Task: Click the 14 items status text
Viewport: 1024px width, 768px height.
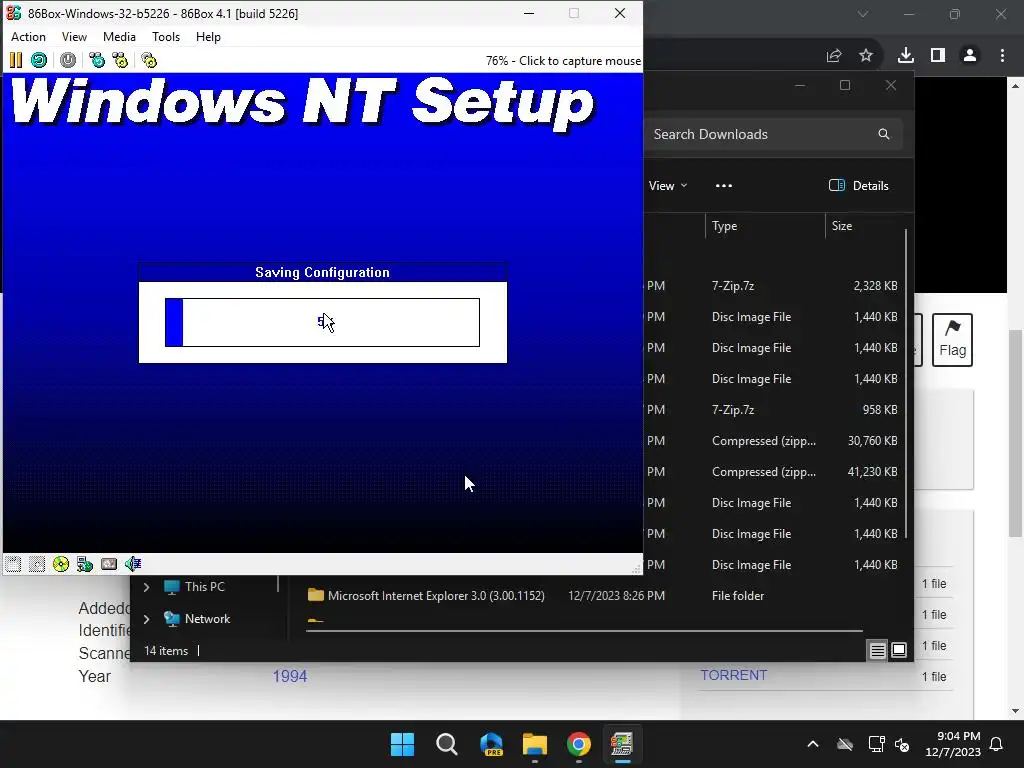Action: tap(166, 650)
